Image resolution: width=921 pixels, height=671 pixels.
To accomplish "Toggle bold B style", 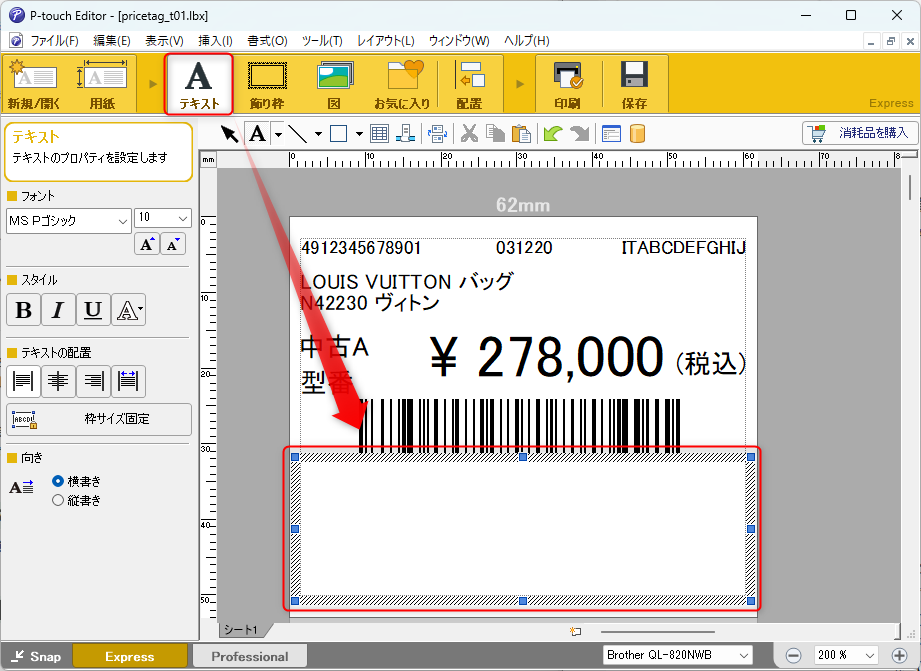I will pyautogui.click(x=23, y=310).
